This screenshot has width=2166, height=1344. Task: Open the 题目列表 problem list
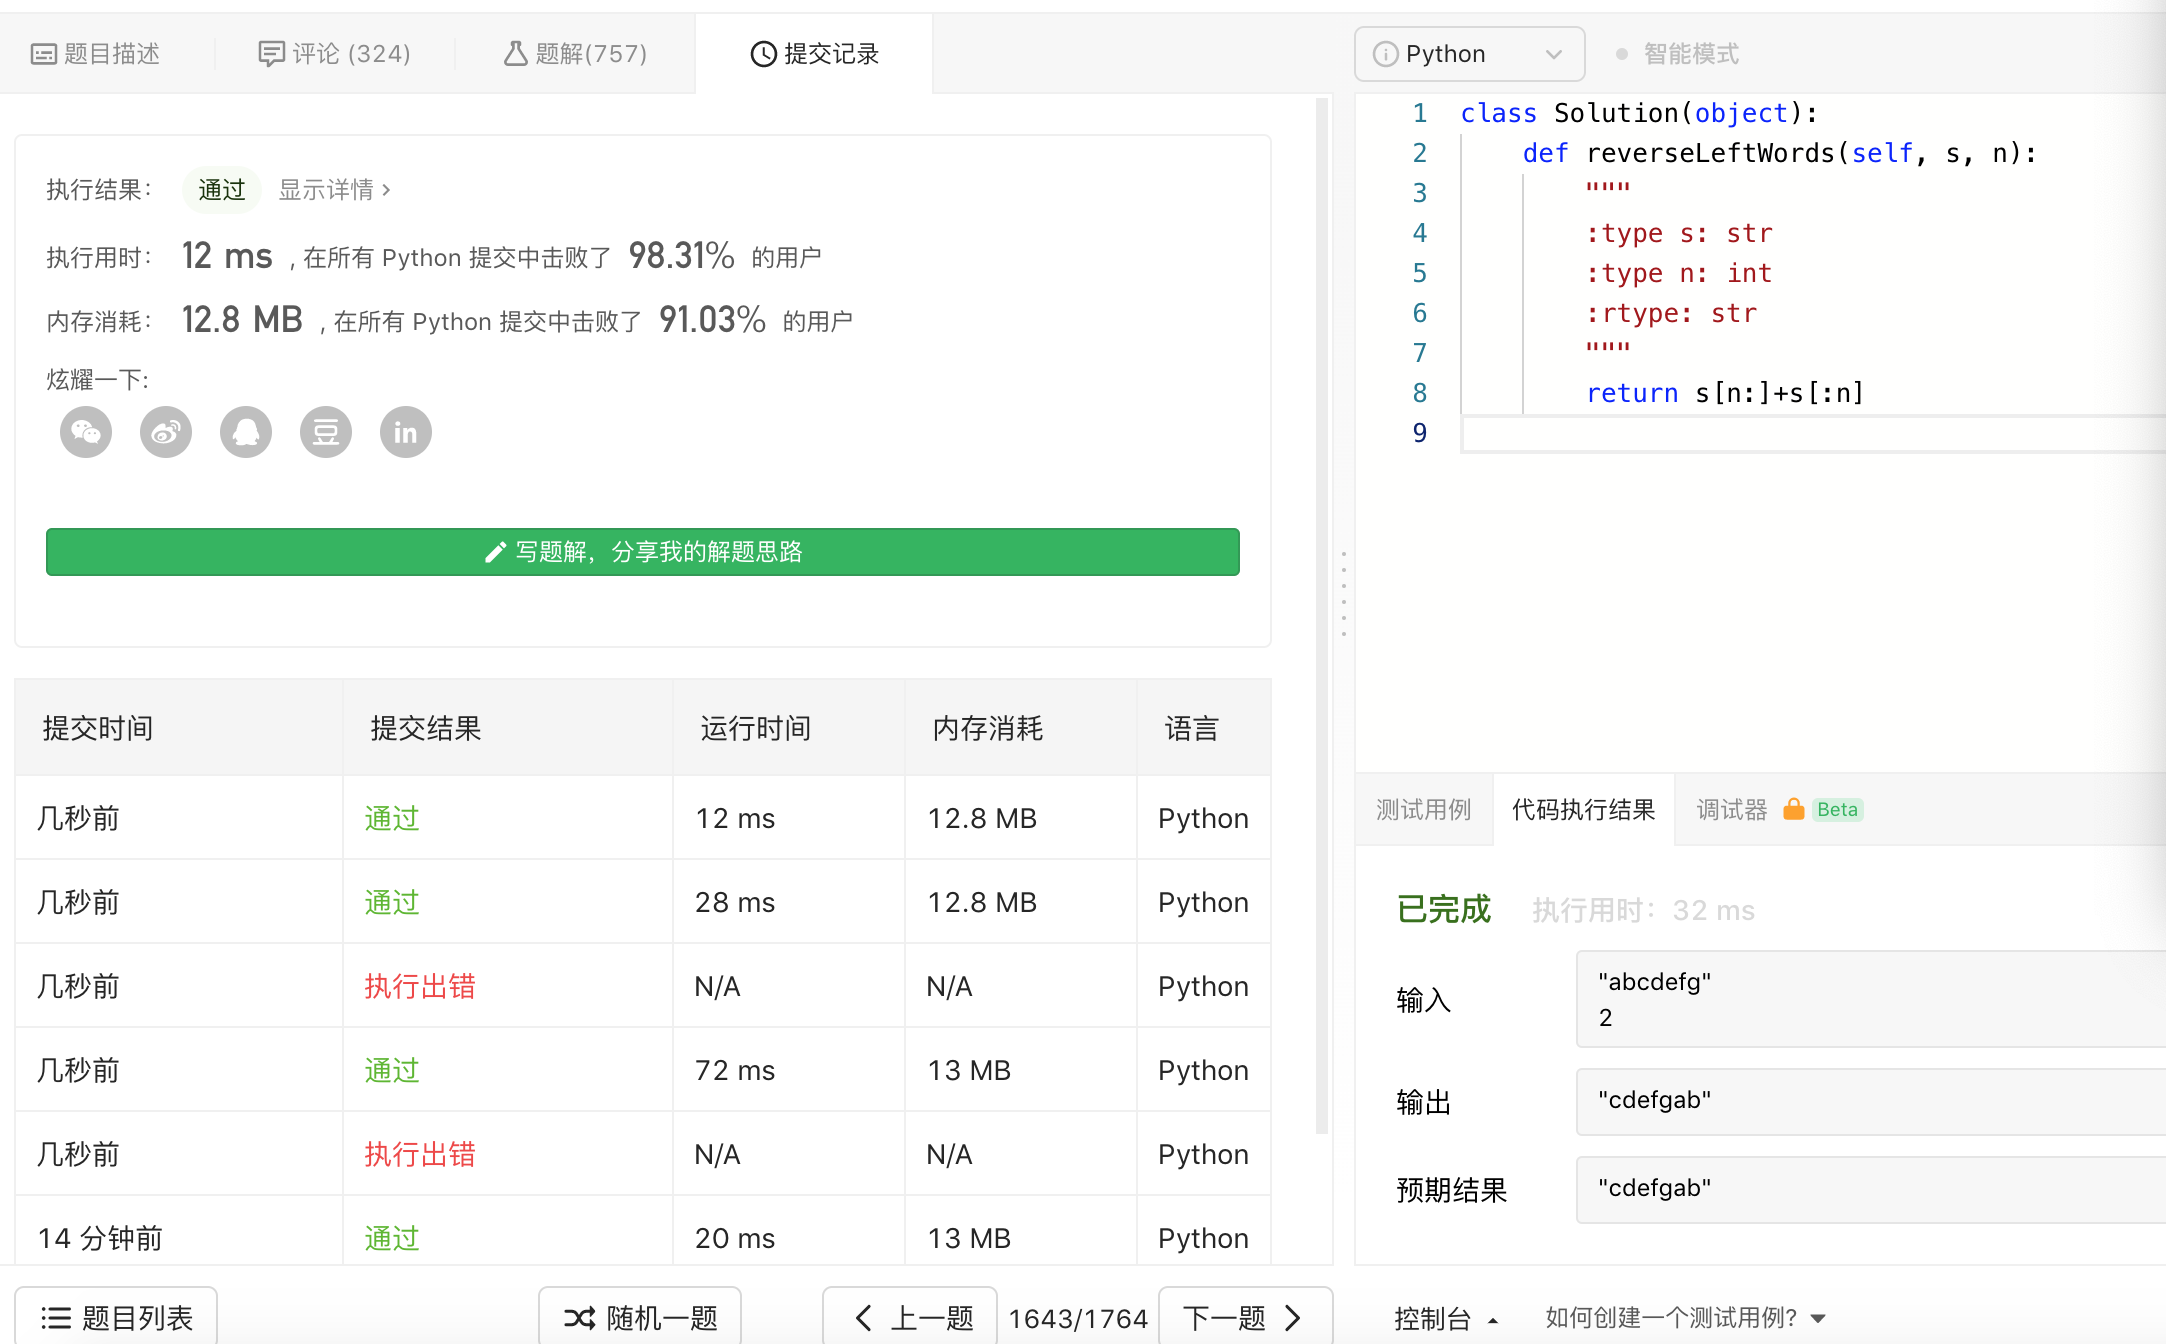pyautogui.click(x=116, y=1317)
